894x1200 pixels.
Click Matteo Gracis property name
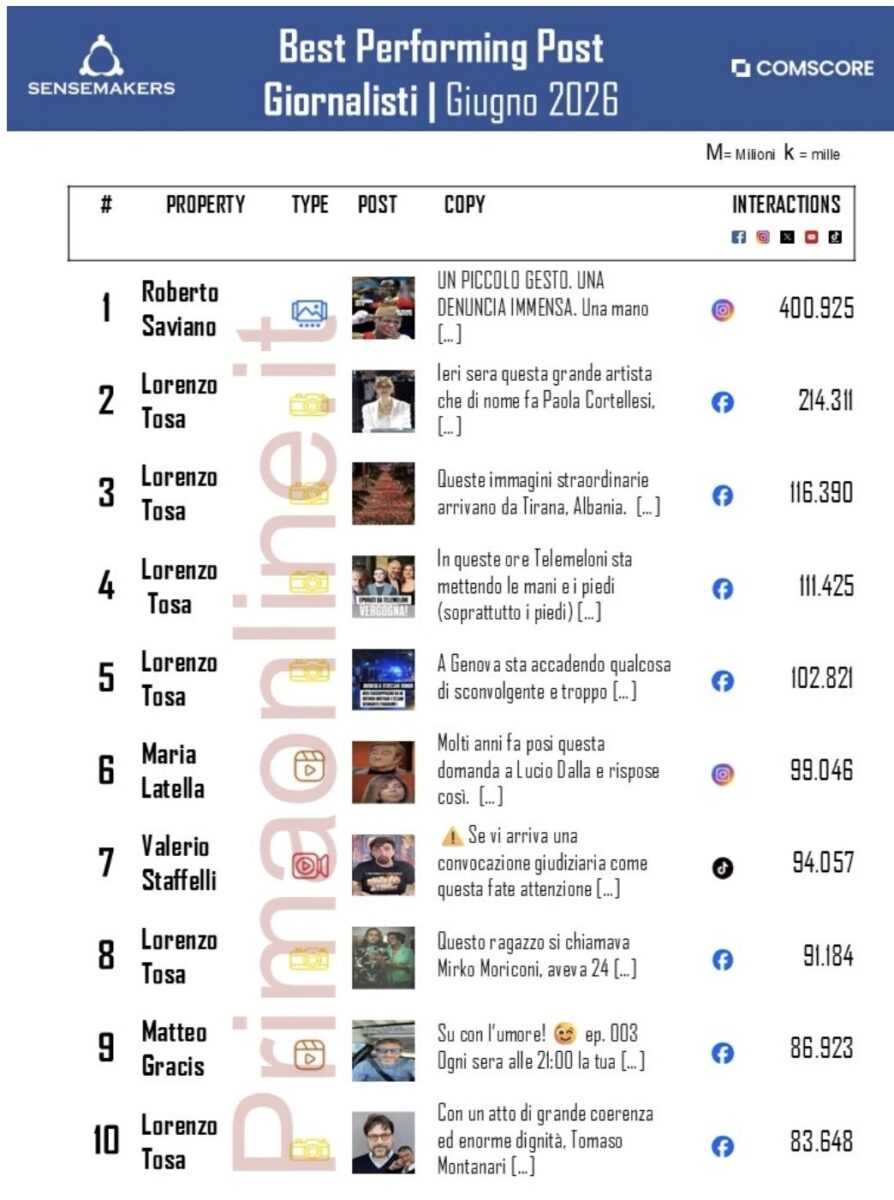pos(174,1049)
